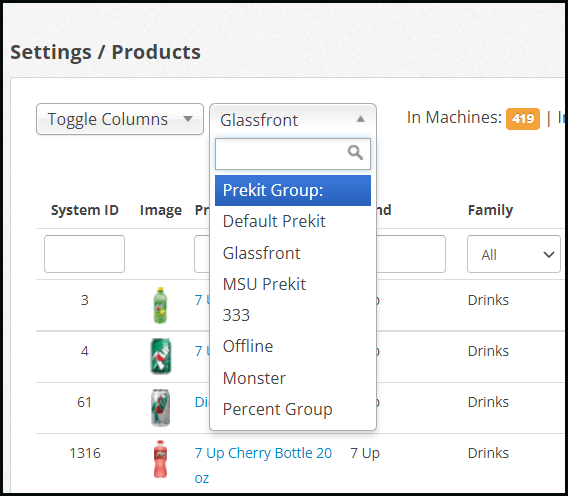Click the search magnifier icon in dropdown
Viewport: 568px width, 496px height.
pyautogui.click(x=355, y=153)
